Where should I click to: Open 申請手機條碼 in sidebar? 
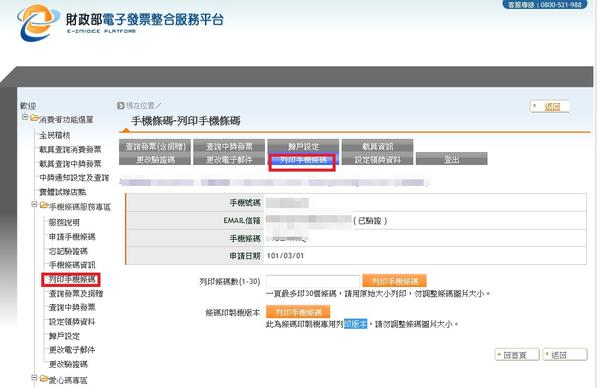point(72,237)
